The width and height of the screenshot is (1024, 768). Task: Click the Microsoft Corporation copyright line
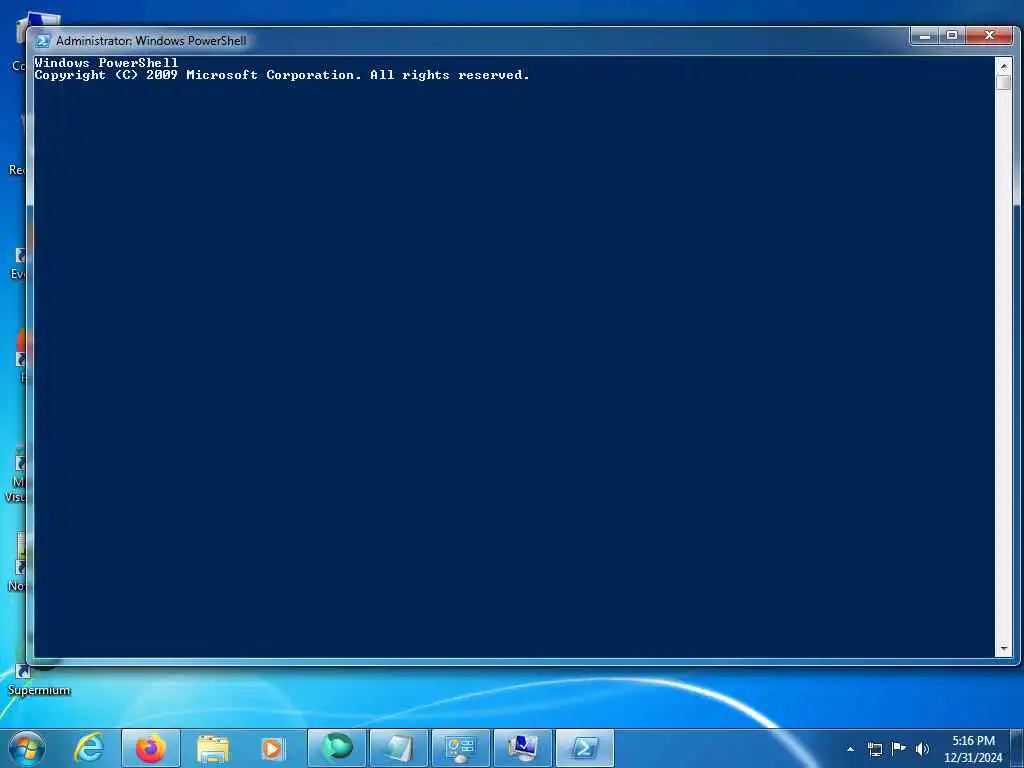point(281,75)
